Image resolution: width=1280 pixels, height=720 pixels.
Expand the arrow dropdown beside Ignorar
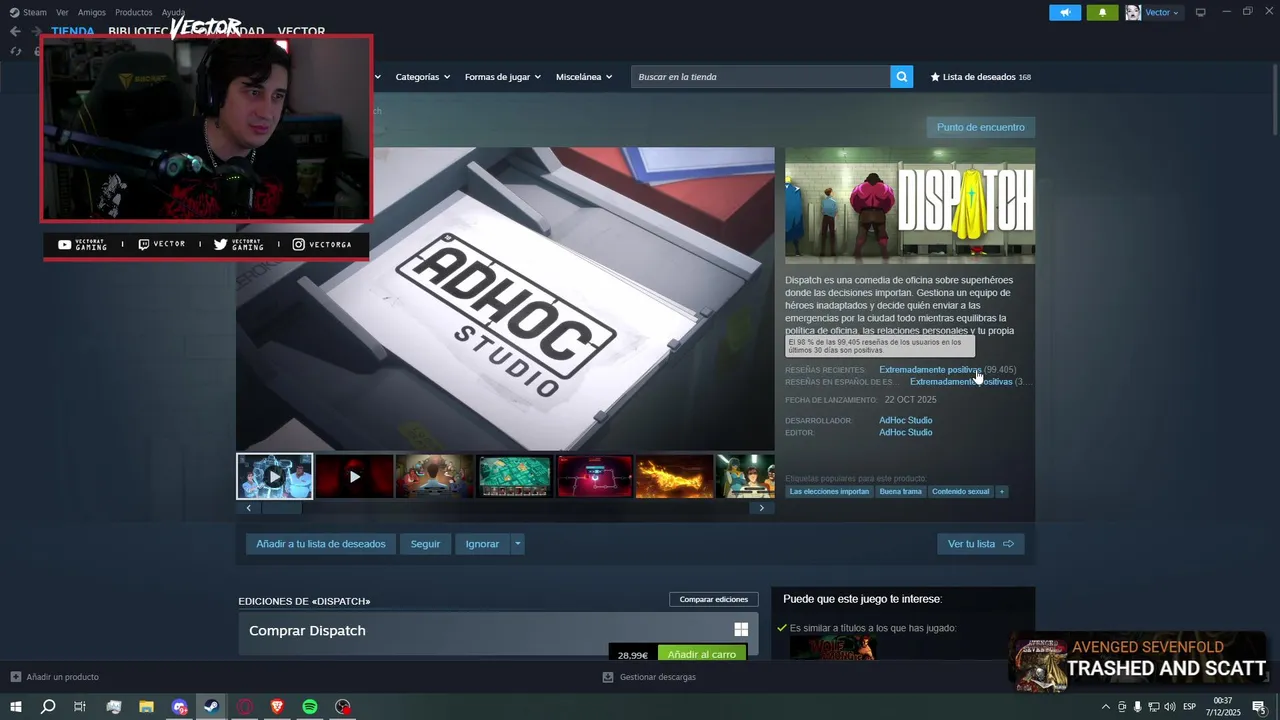[517, 544]
